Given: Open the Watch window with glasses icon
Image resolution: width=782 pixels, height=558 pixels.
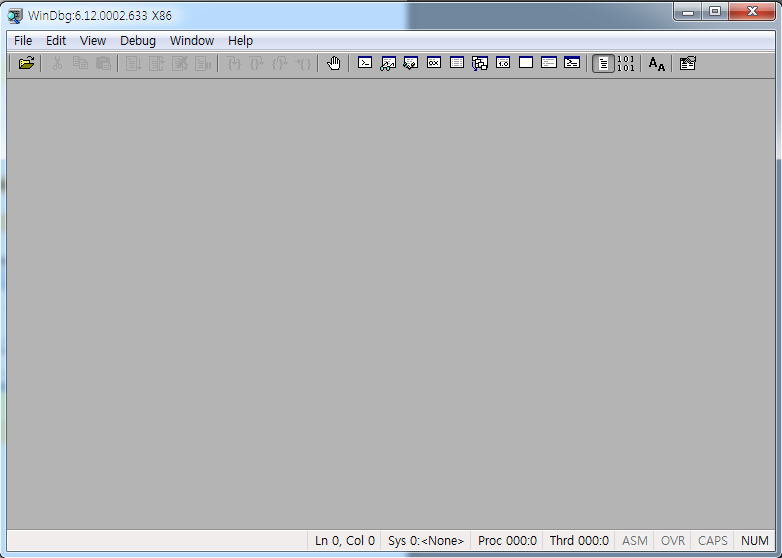Looking at the screenshot, I should (388, 63).
